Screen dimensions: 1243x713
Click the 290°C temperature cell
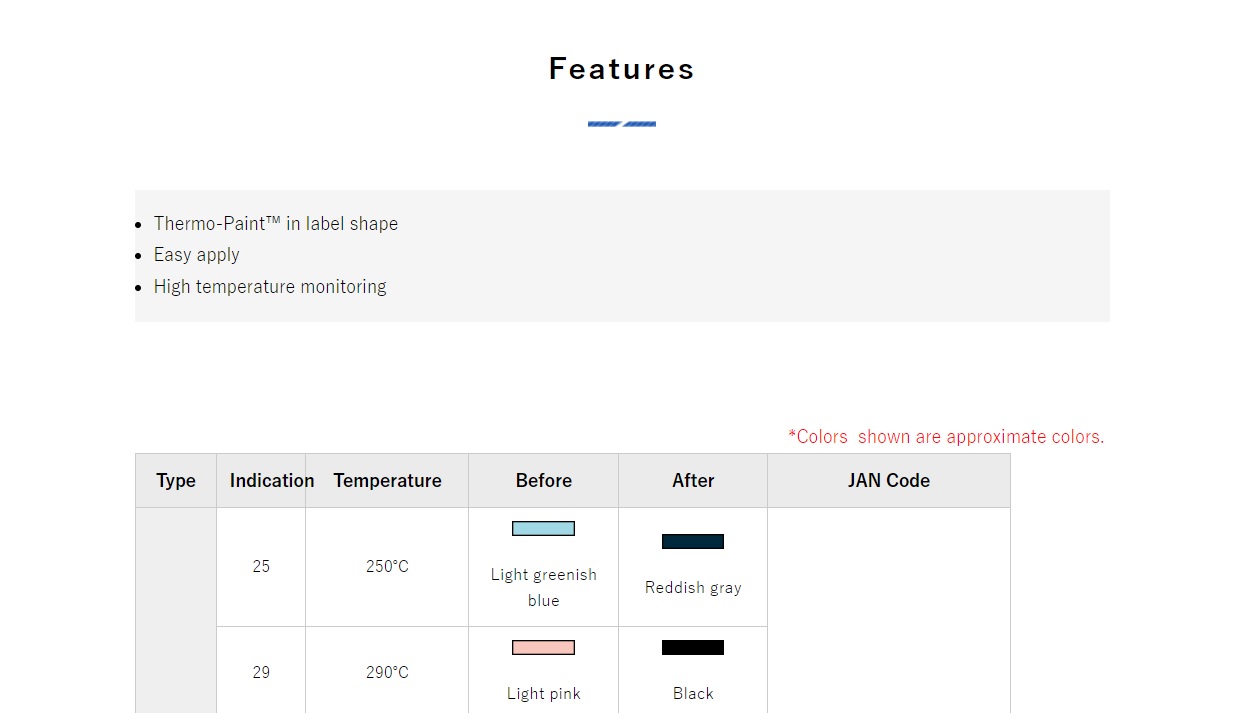tap(387, 672)
